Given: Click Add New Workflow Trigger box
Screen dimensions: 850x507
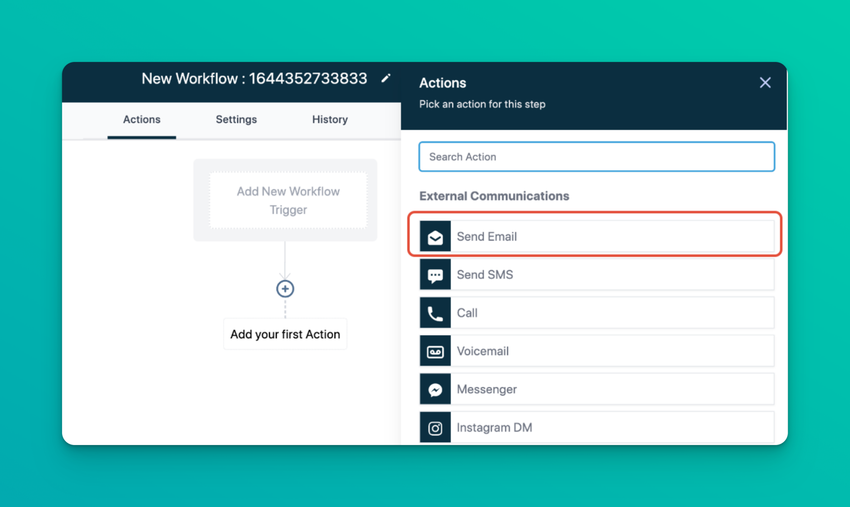Looking at the screenshot, I should click(288, 201).
